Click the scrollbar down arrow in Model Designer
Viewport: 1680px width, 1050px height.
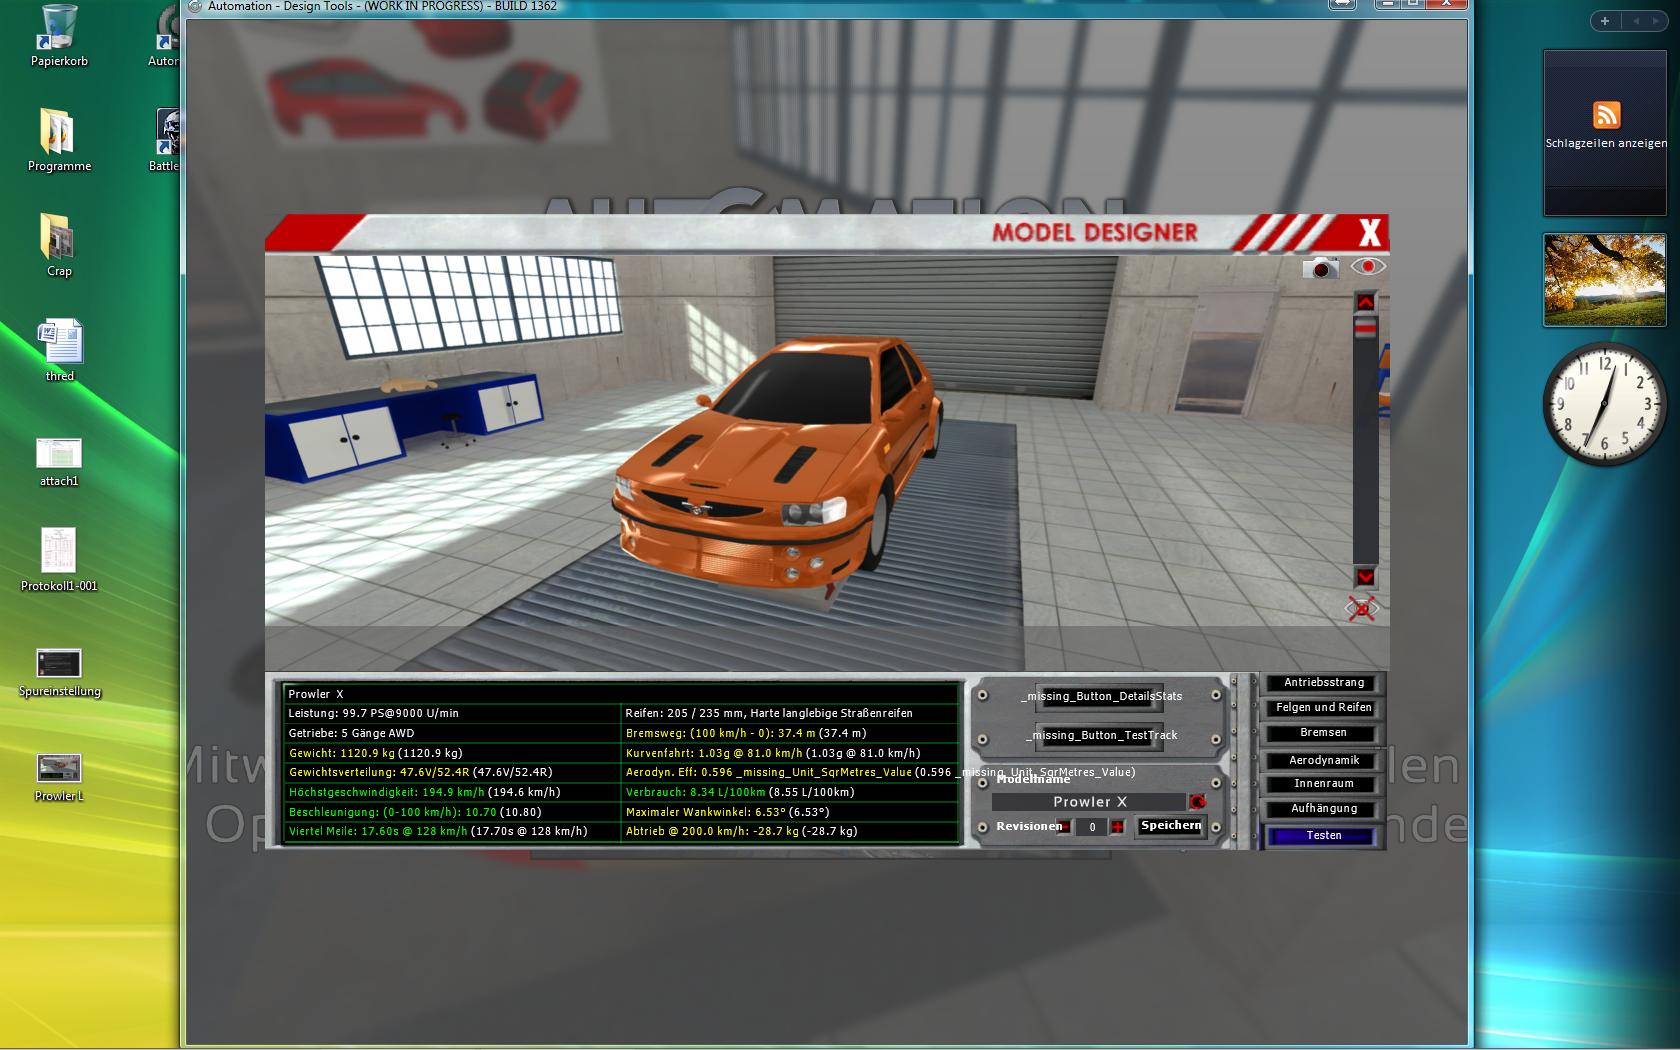click(1366, 577)
